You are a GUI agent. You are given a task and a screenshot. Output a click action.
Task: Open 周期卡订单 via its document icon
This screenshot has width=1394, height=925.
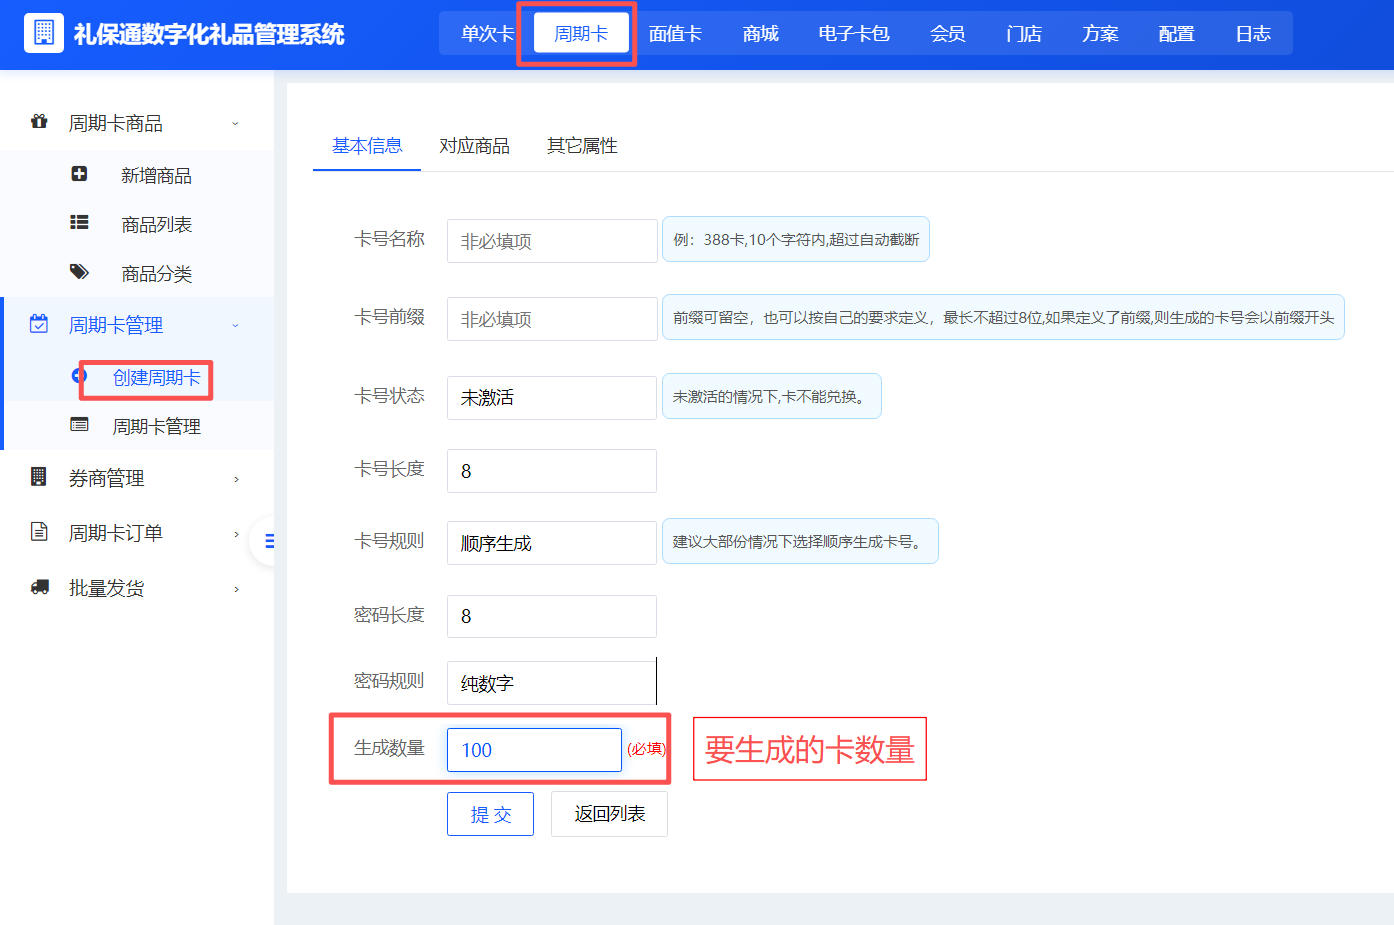pyautogui.click(x=39, y=532)
